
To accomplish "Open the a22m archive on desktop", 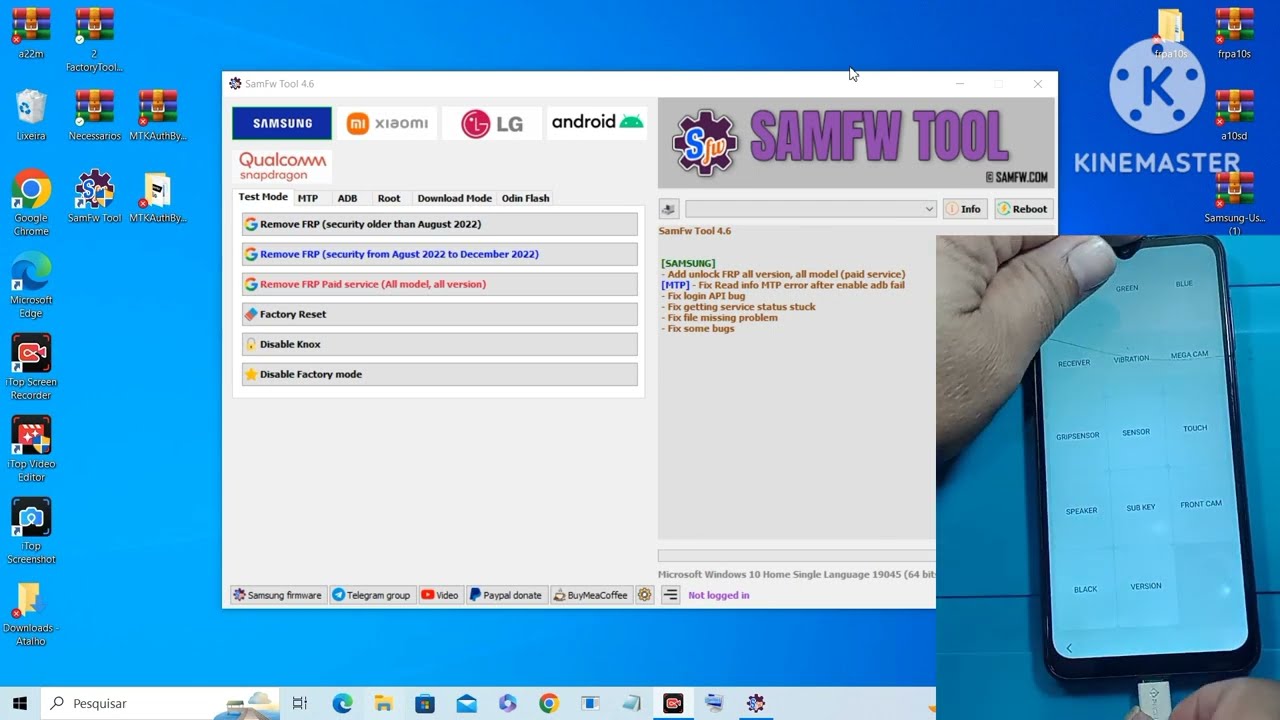I will click(31, 34).
